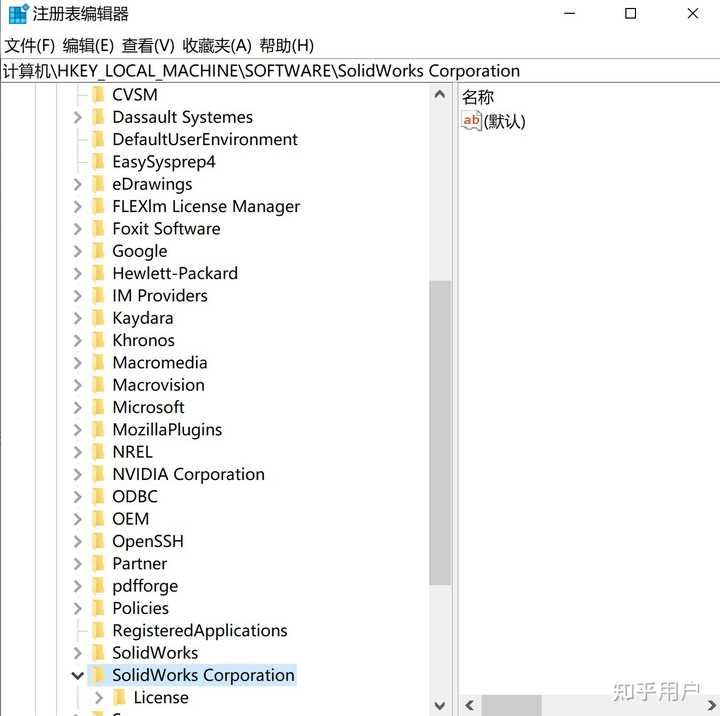Image resolution: width=720 pixels, height=716 pixels.
Task: Select the RegisteredApplications key
Action: tap(200, 631)
